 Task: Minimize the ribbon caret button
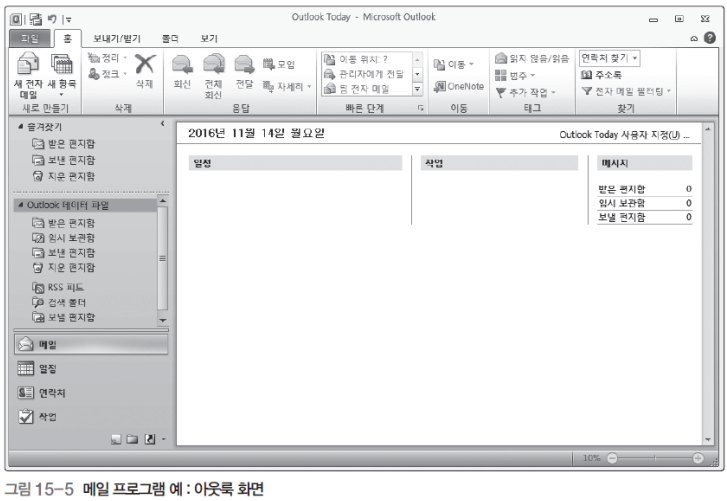pos(694,39)
